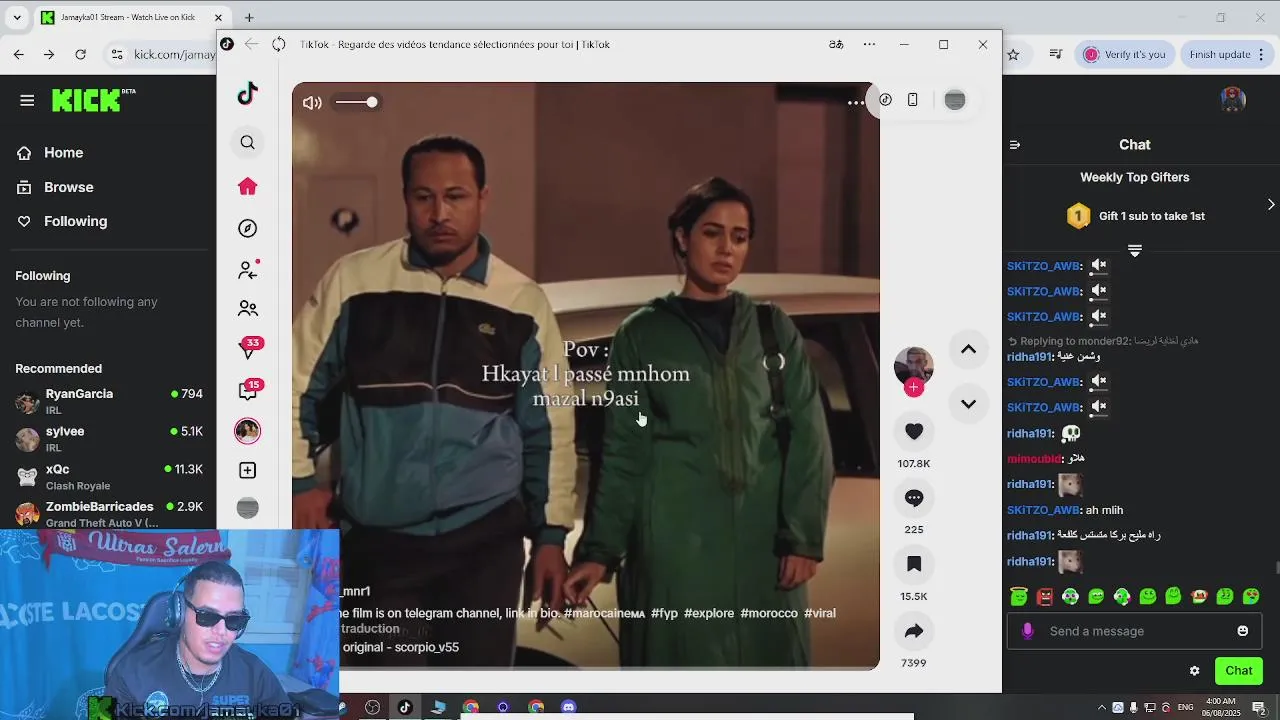
Task: Open the Kick hamburger menu
Action: (x=27, y=100)
